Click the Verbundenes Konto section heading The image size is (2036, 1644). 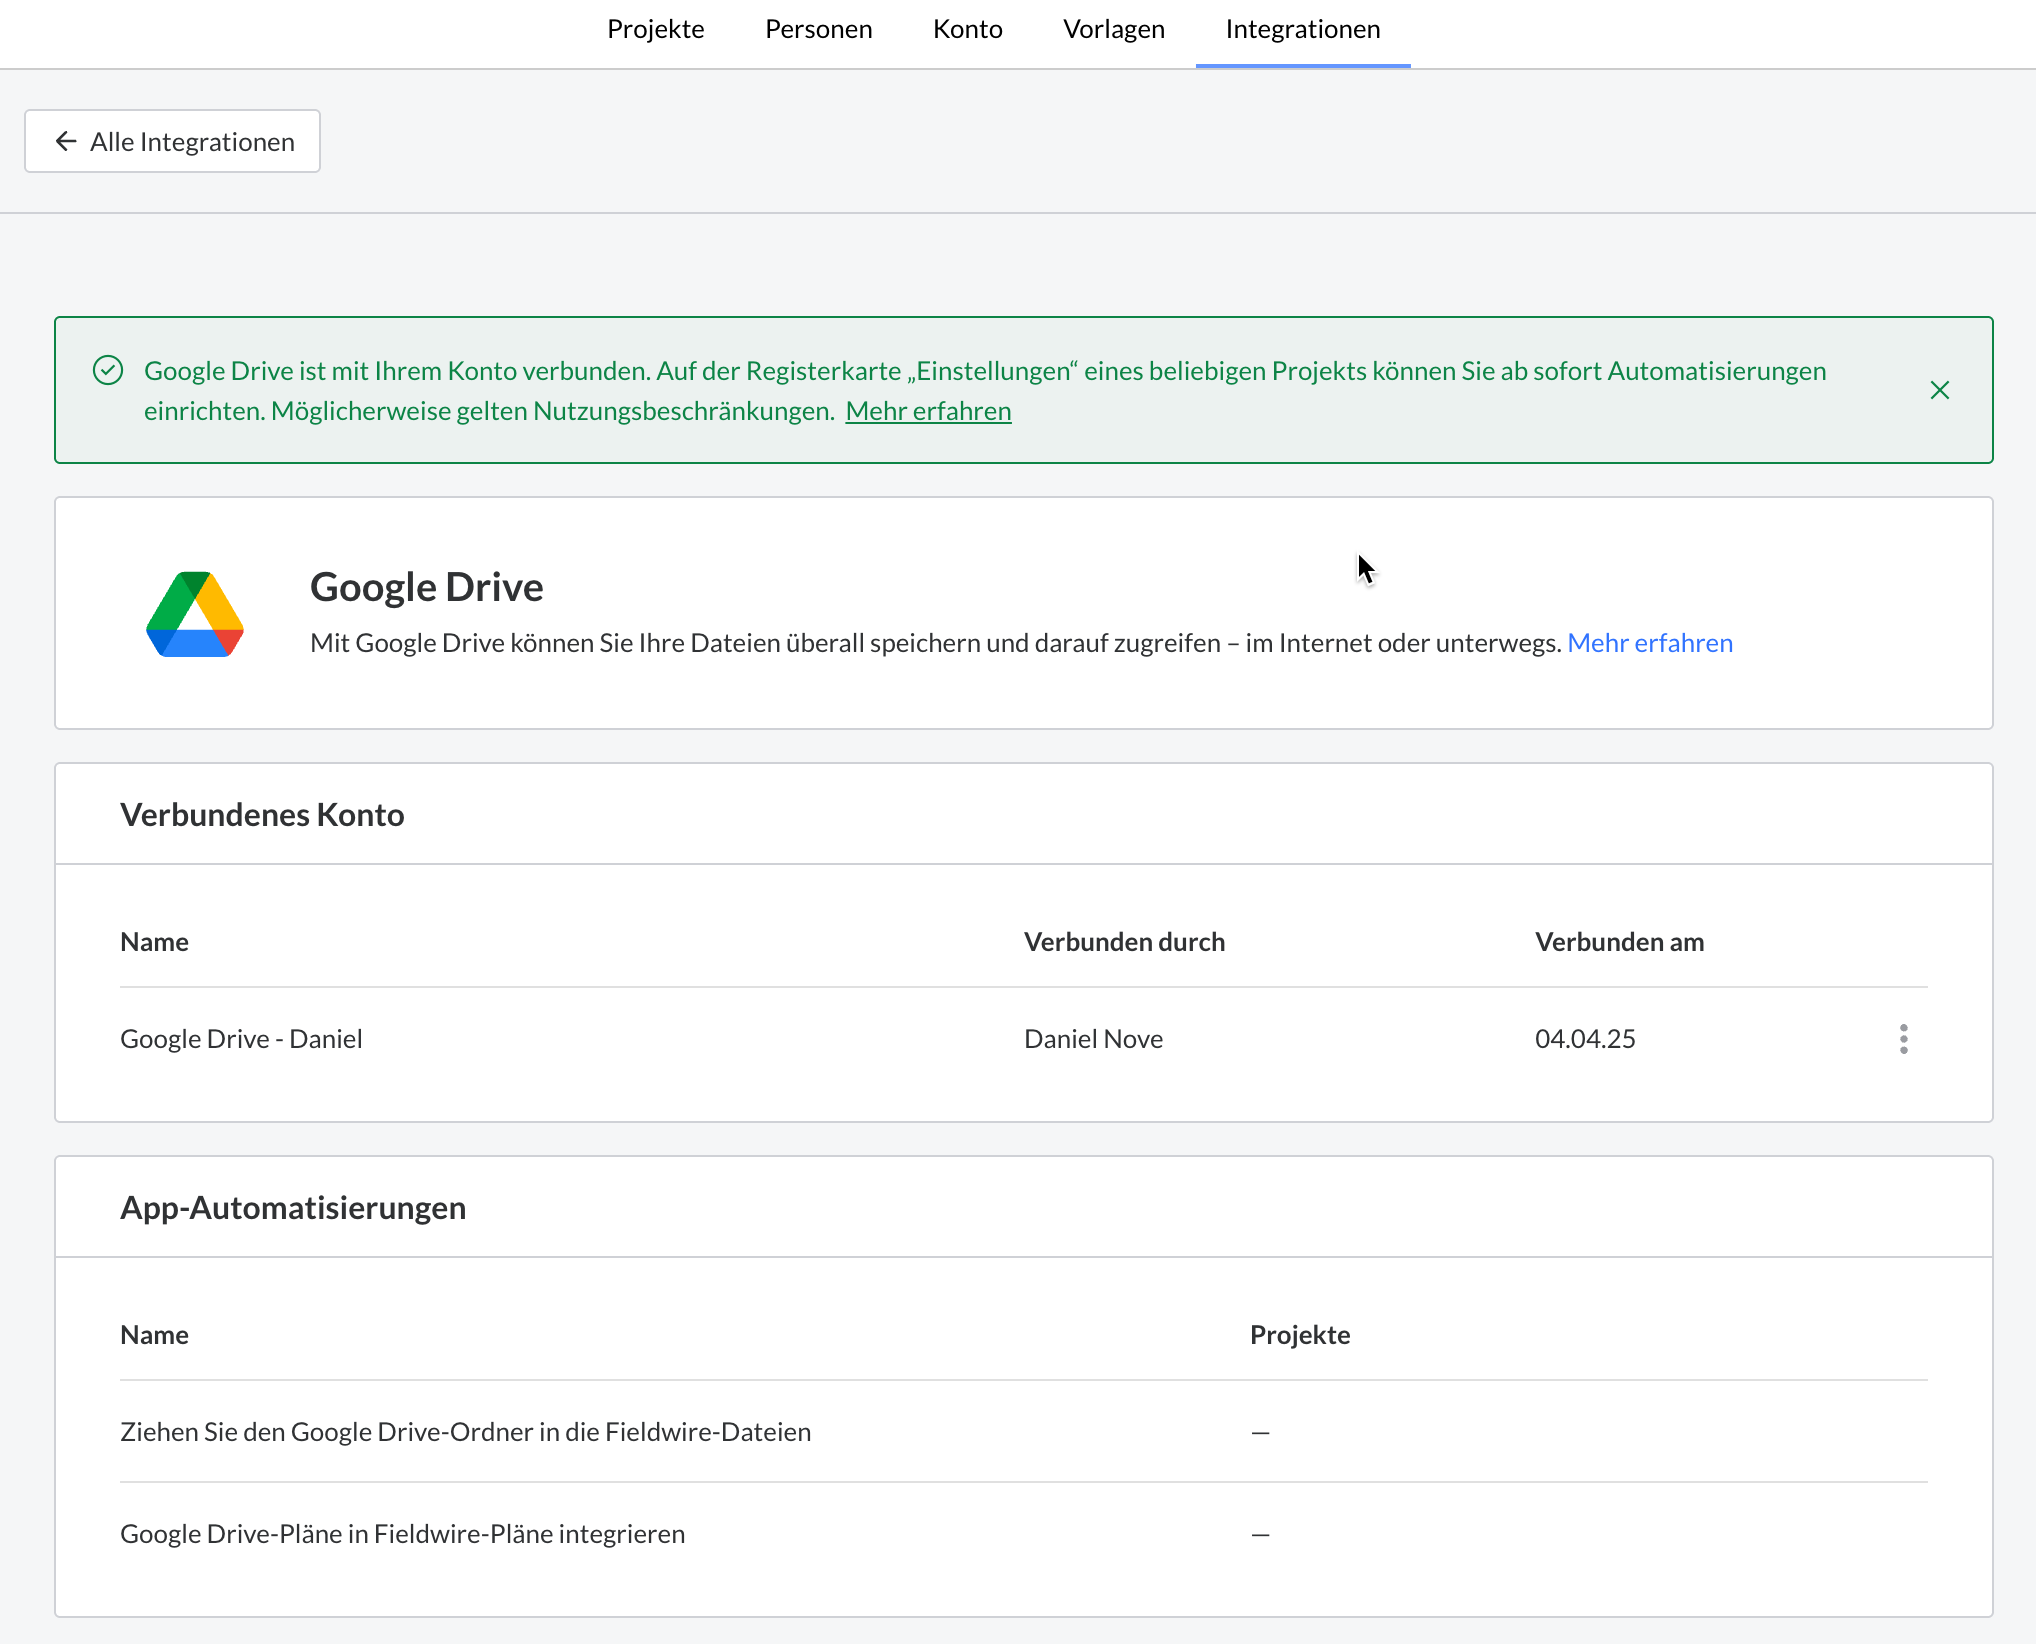click(x=262, y=815)
